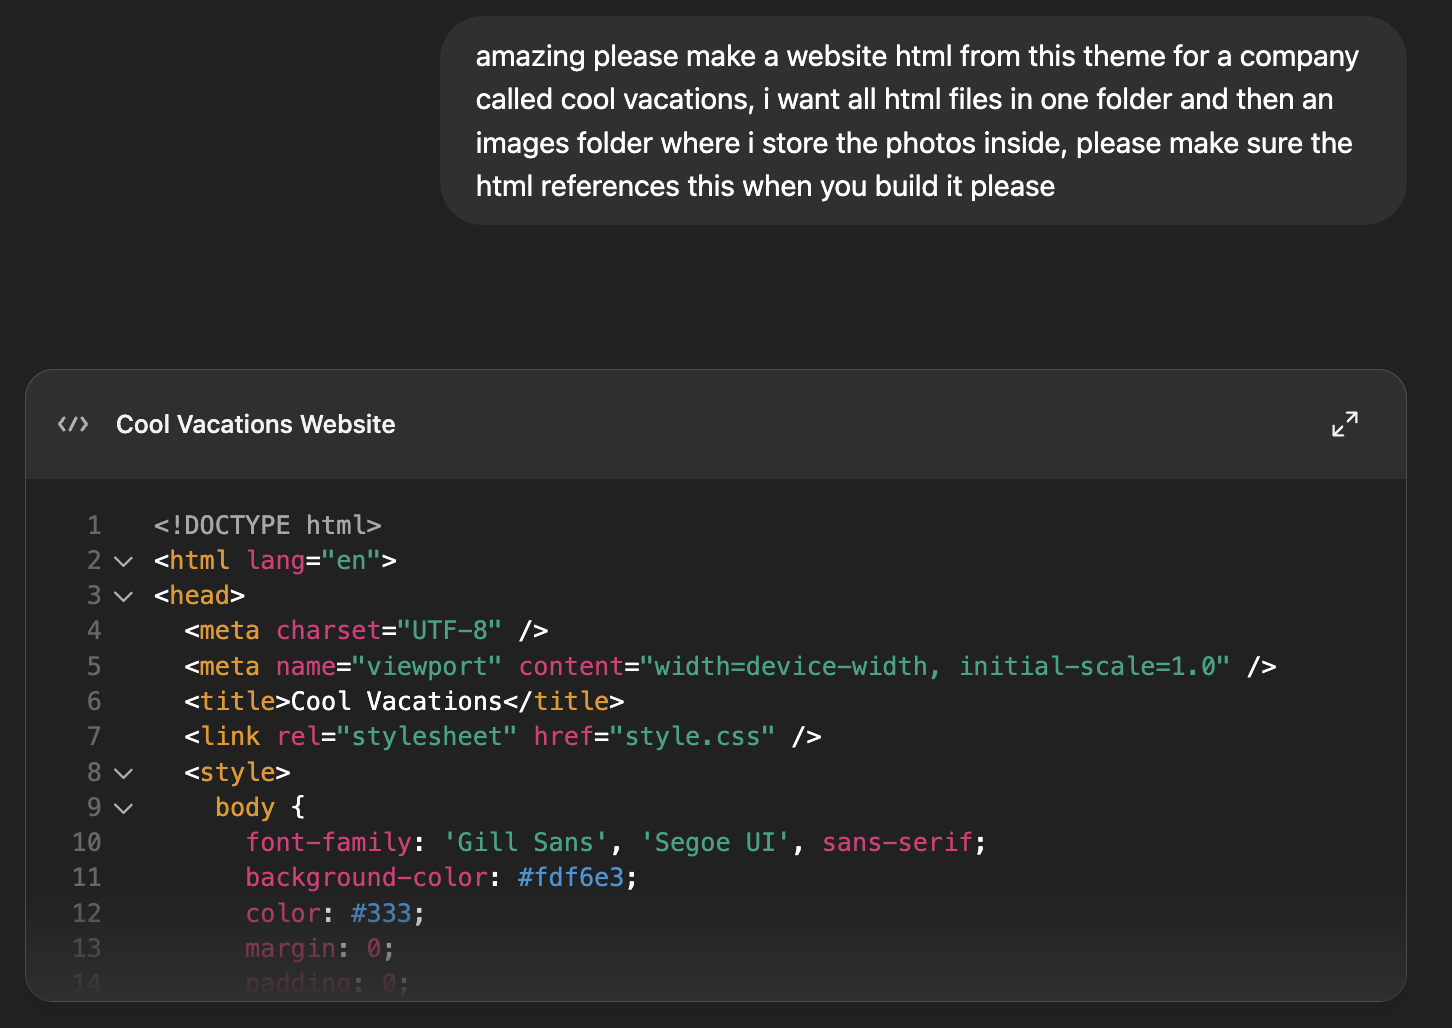Click the margin: 0 declaration
The image size is (1452, 1028).
pos(320,948)
